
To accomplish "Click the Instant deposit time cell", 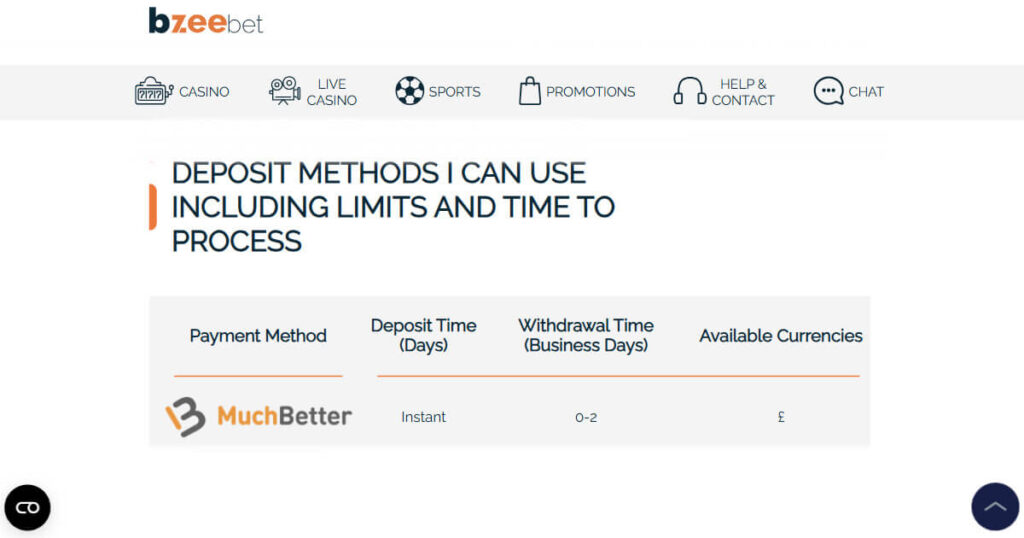I will 423,417.
